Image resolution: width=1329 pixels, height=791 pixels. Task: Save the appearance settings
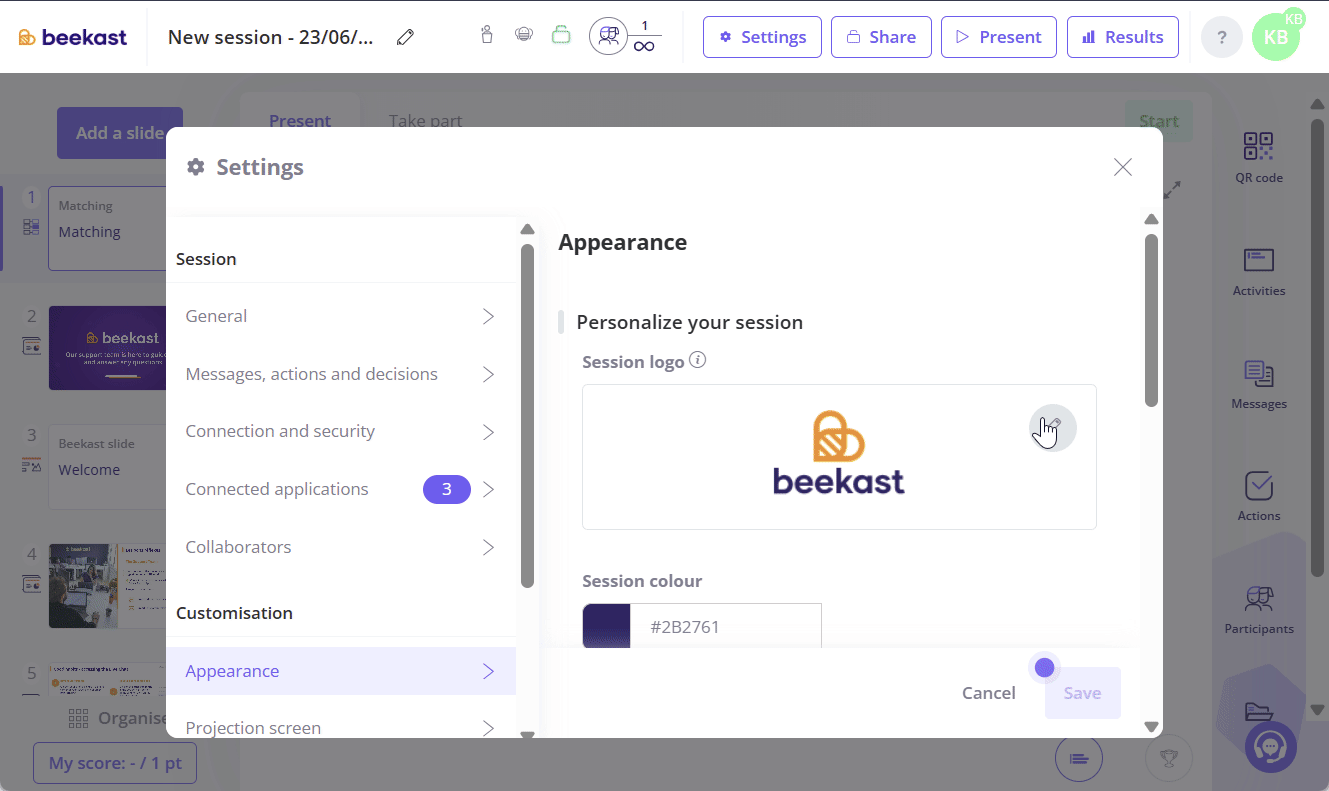click(1083, 693)
